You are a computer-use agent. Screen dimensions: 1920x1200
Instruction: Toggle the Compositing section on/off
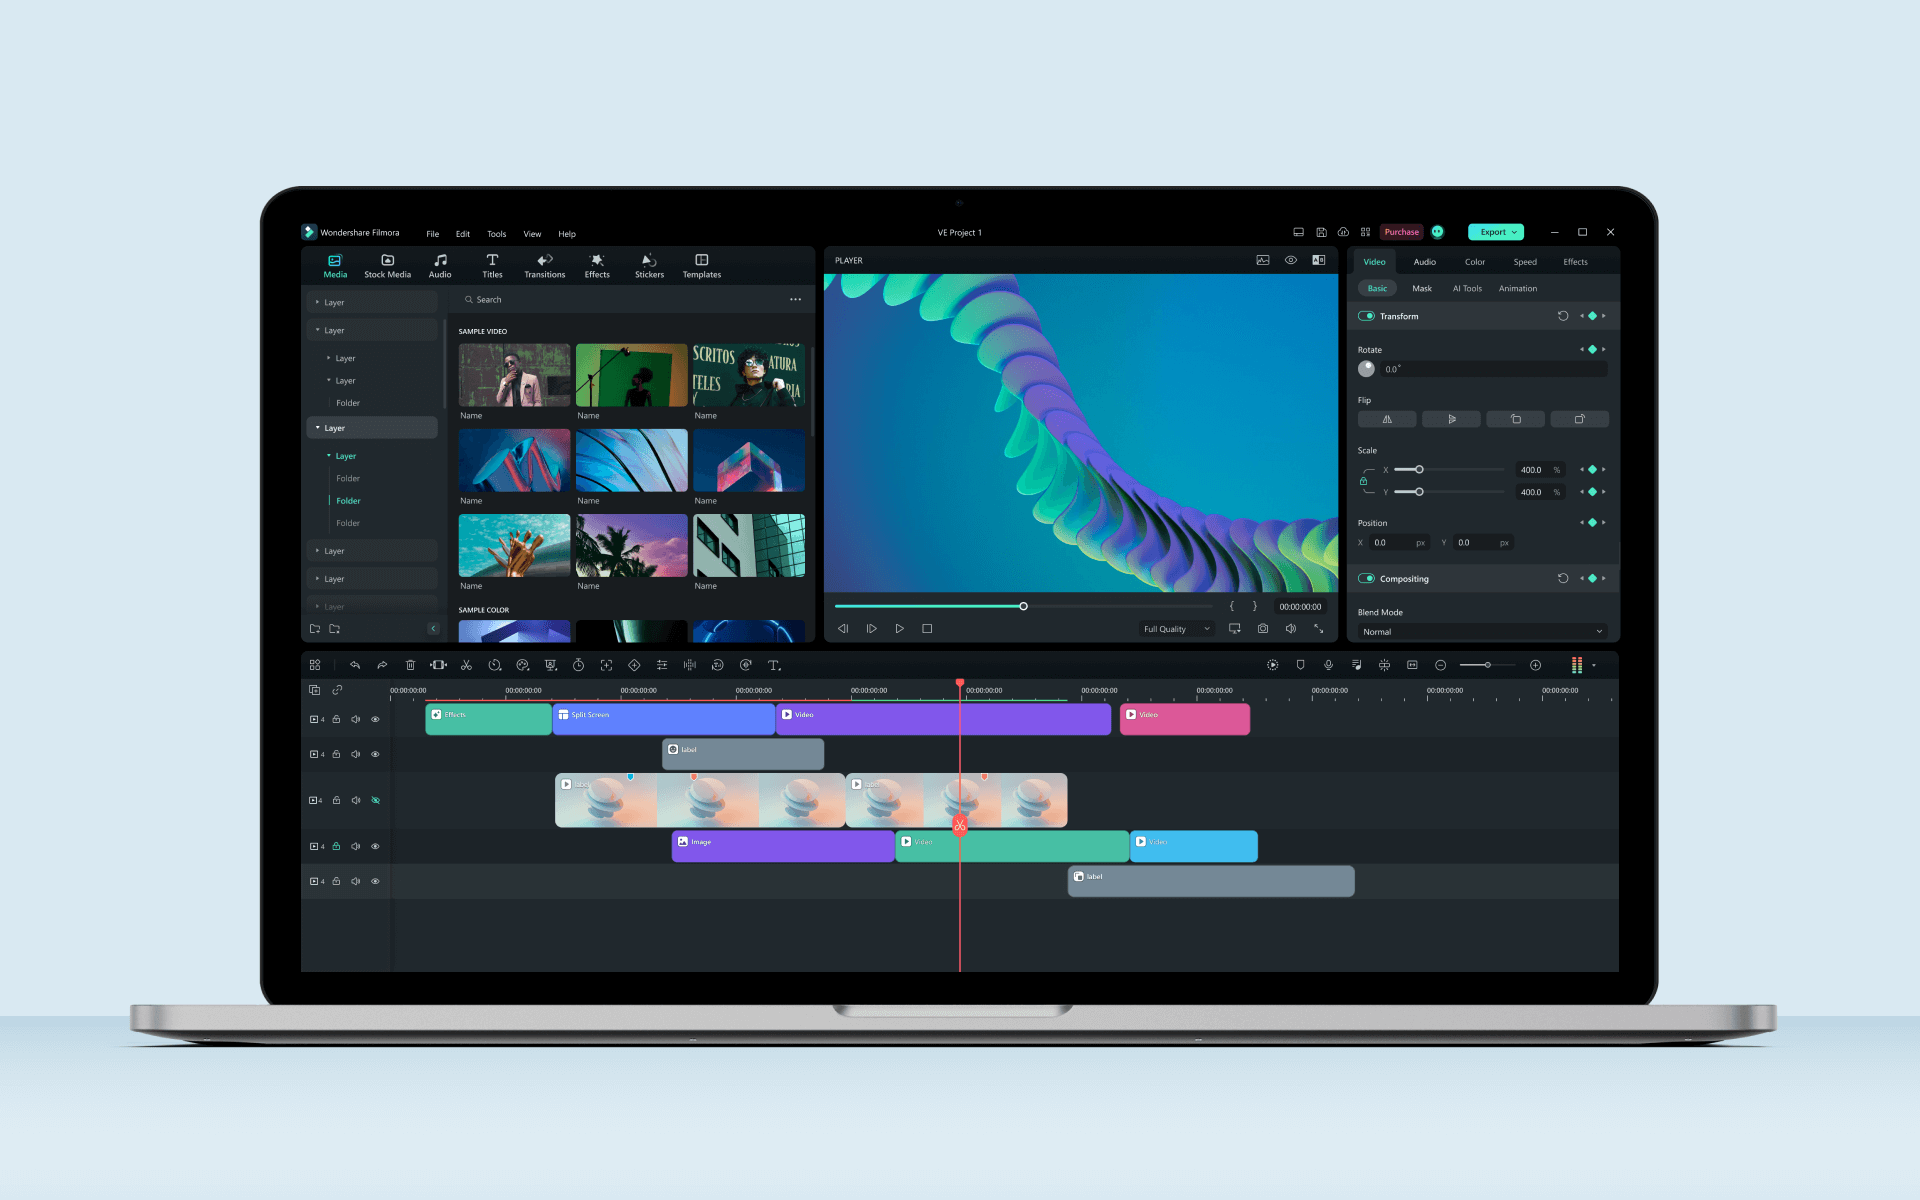(x=1366, y=578)
